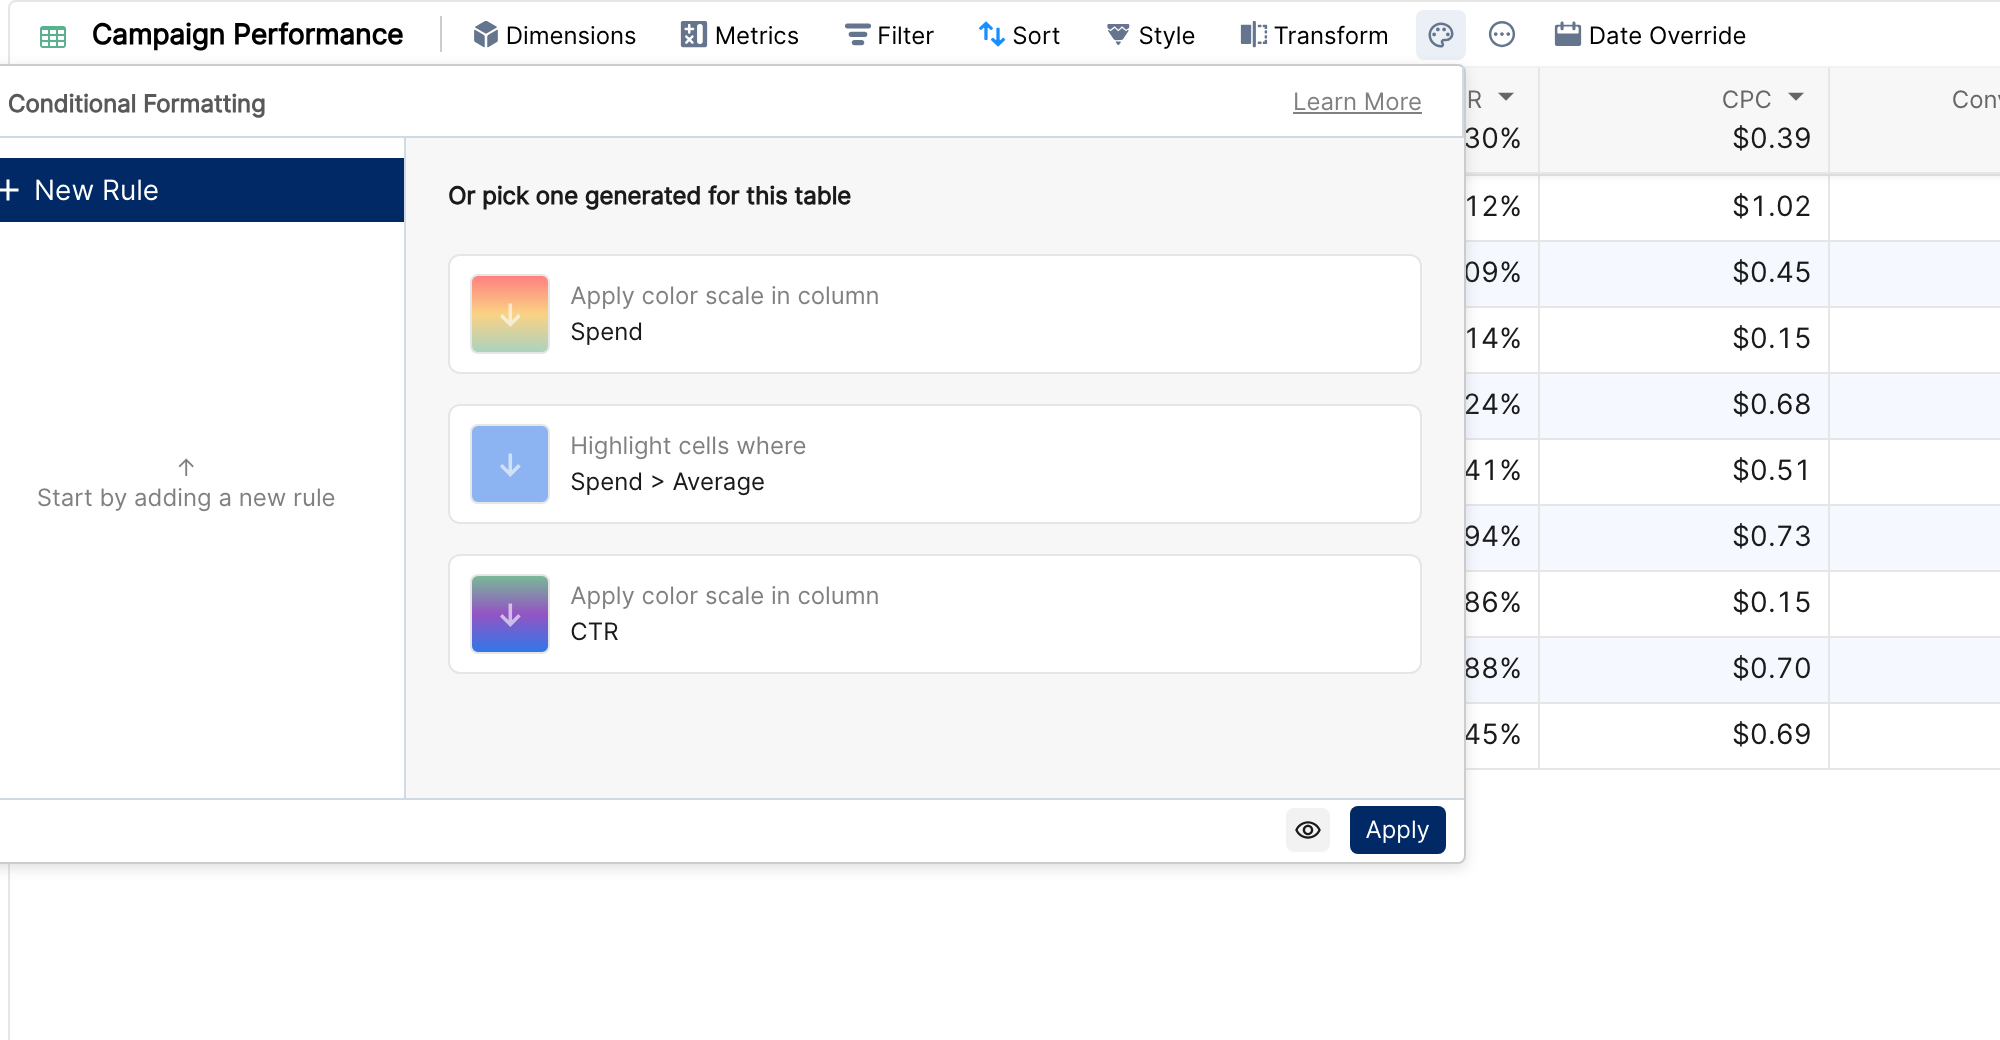The height and width of the screenshot is (1040, 2000).
Task: Select the Spend color scale swatch
Action: 510,314
